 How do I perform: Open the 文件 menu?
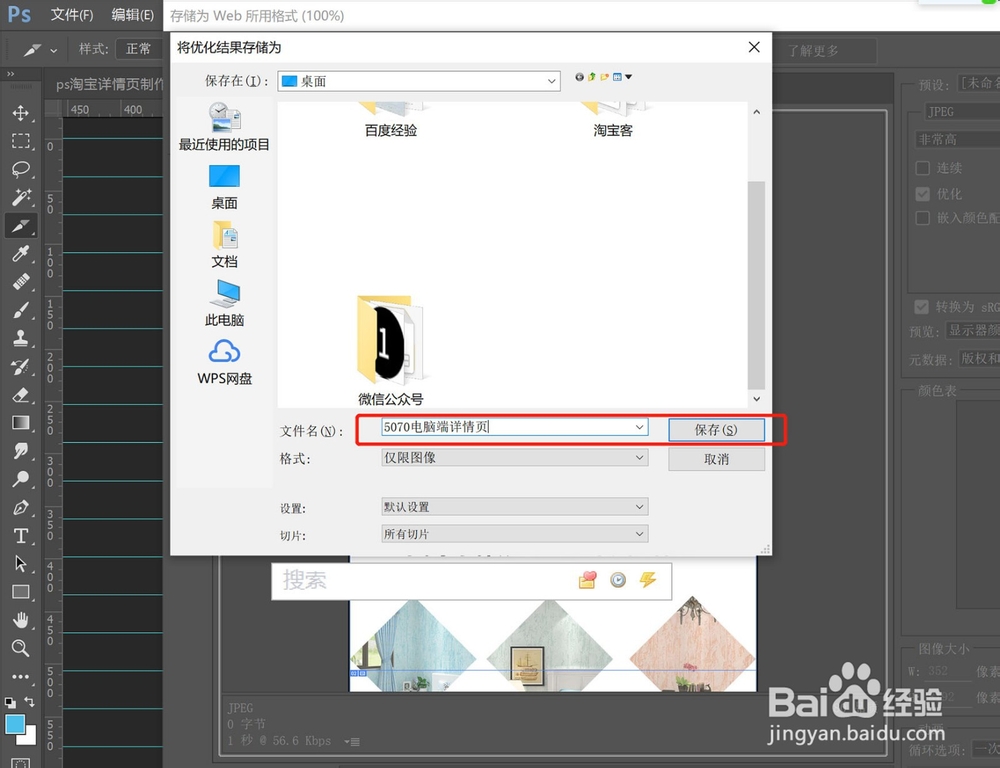point(70,15)
